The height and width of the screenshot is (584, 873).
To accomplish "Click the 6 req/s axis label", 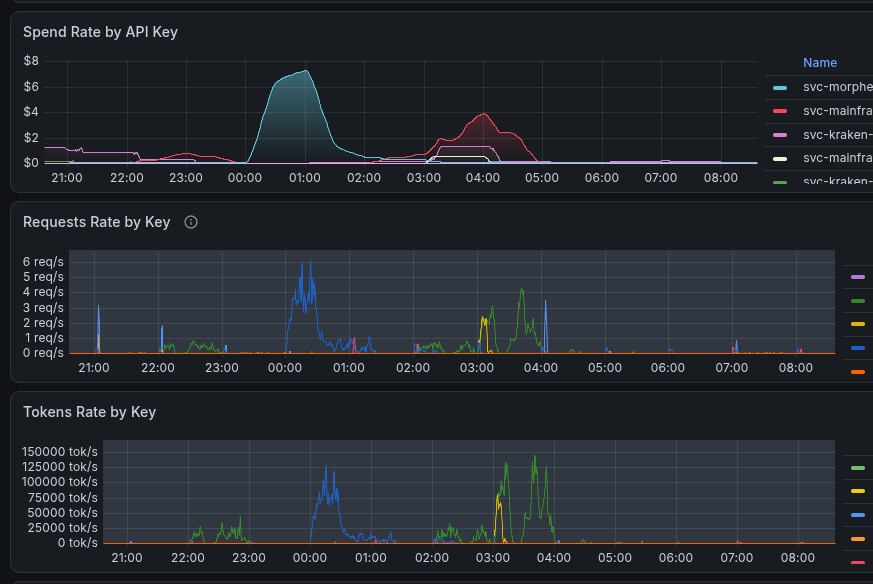I will [43, 262].
